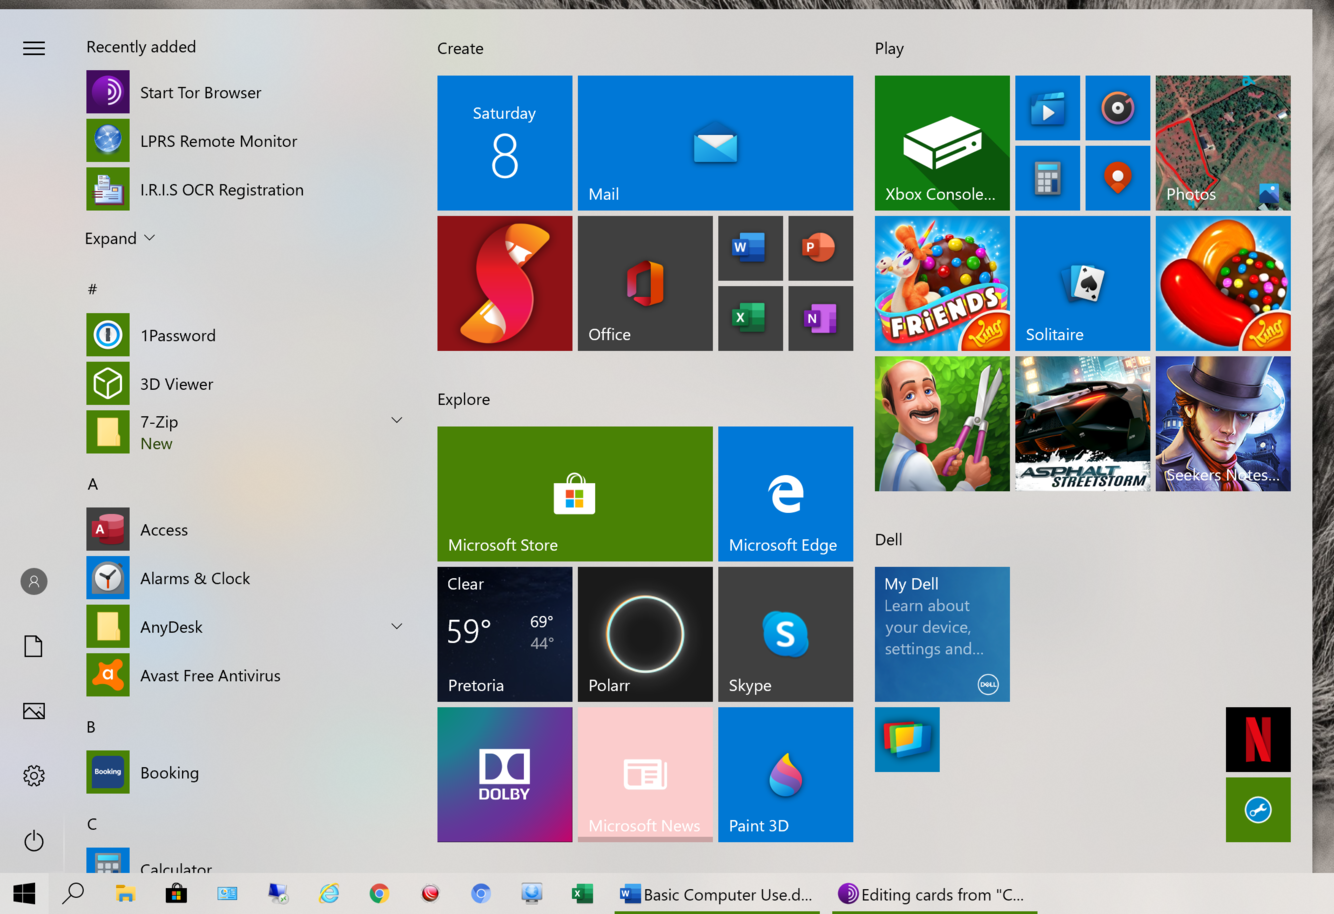Open the Xbox Console Companion tile
This screenshot has height=914, width=1334.
coord(942,143)
